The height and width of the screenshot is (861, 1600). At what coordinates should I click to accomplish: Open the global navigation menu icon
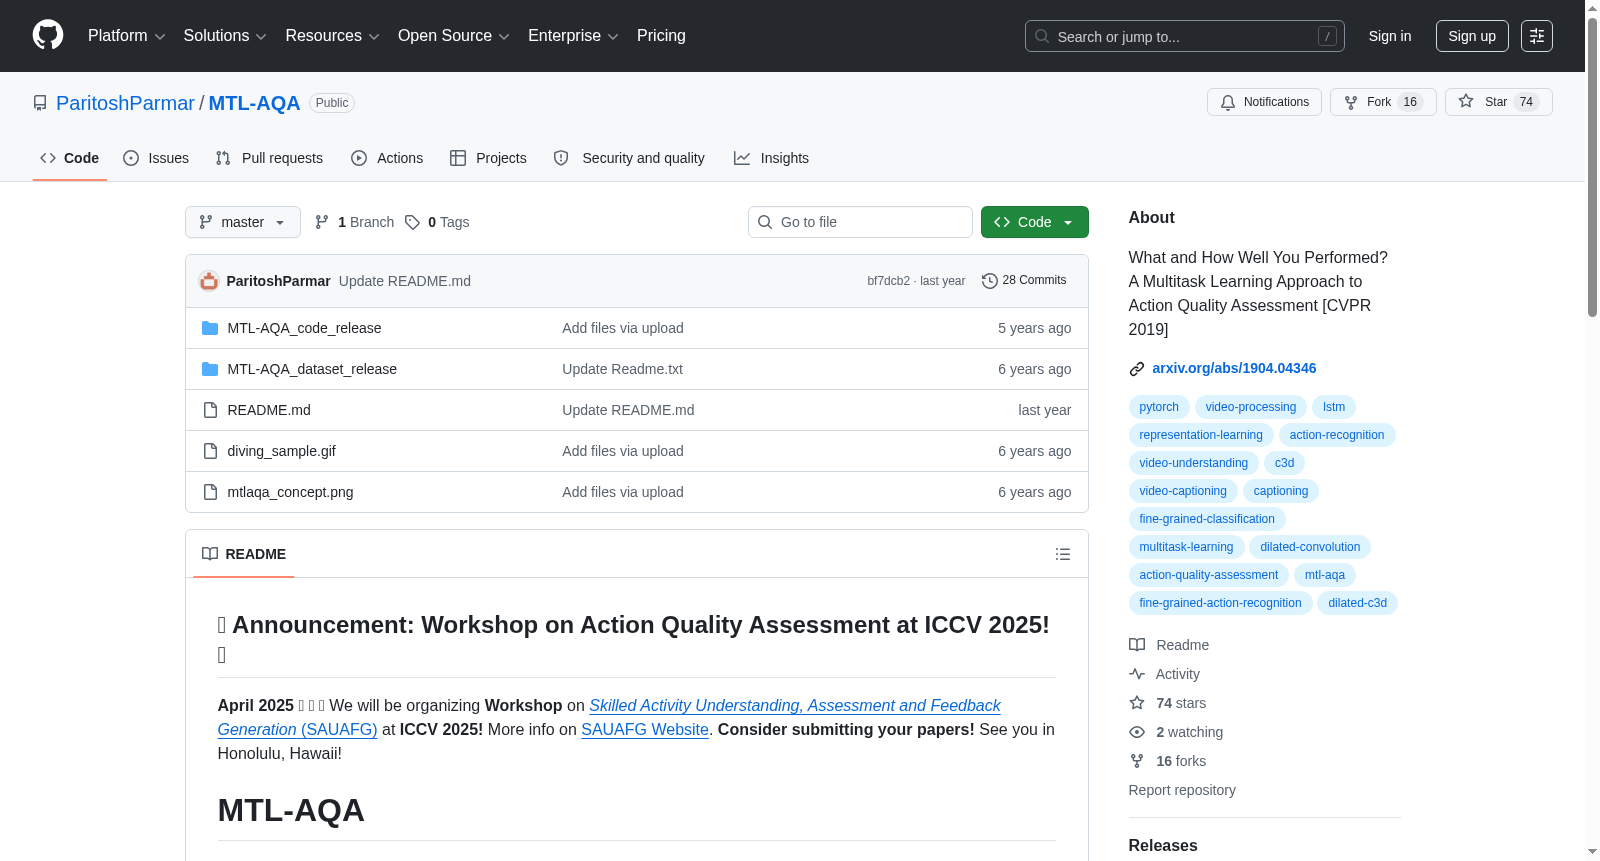coord(1537,36)
